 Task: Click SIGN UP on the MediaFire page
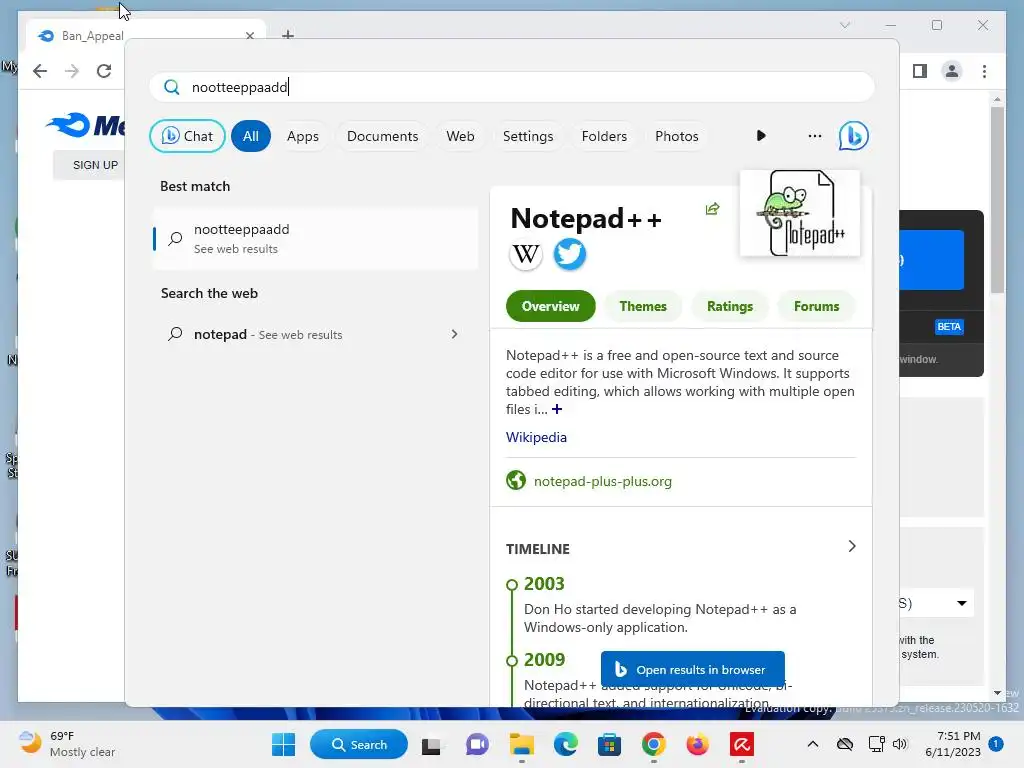pyautogui.click(x=95, y=165)
